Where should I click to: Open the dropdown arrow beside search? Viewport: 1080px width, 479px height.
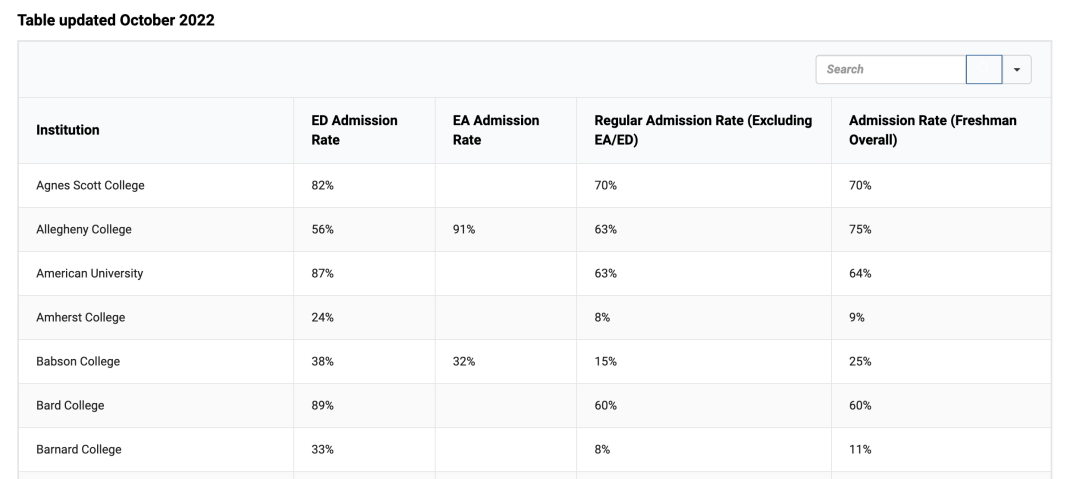pyautogui.click(x=1018, y=70)
